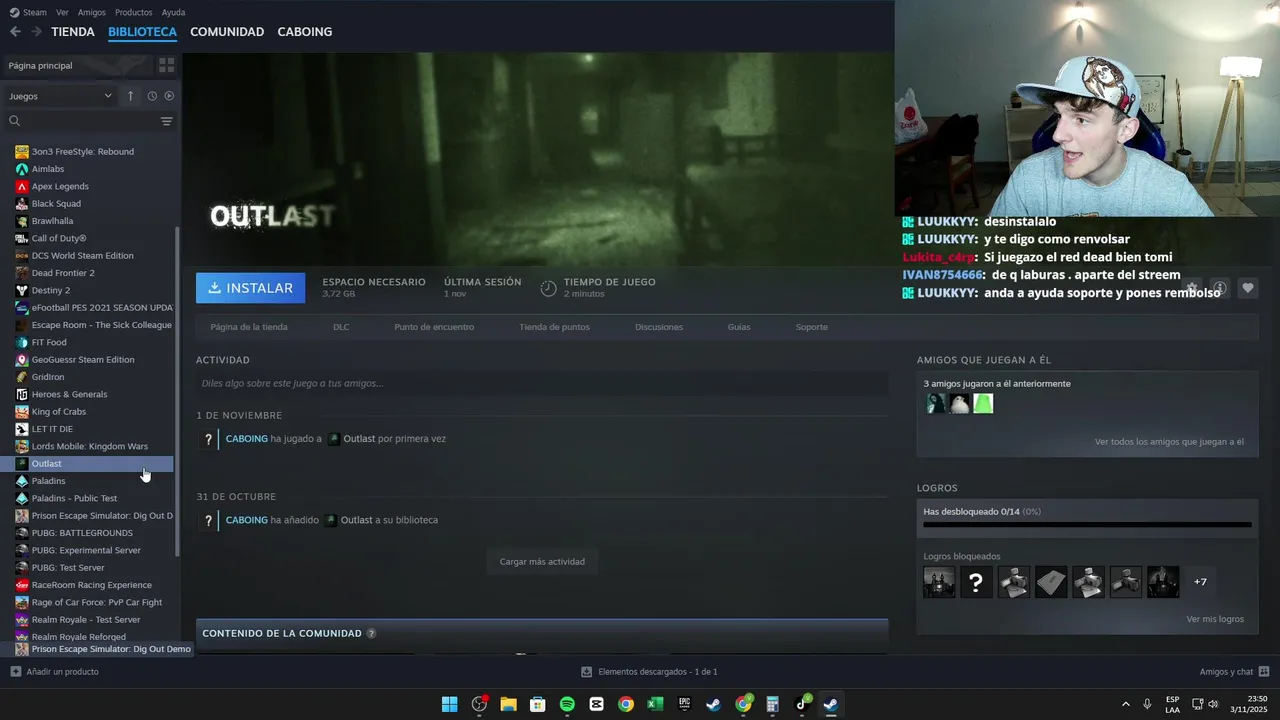This screenshot has width=1280, height=720.
Task: Open CapCut from the taskbar
Action: coord(597,704)
